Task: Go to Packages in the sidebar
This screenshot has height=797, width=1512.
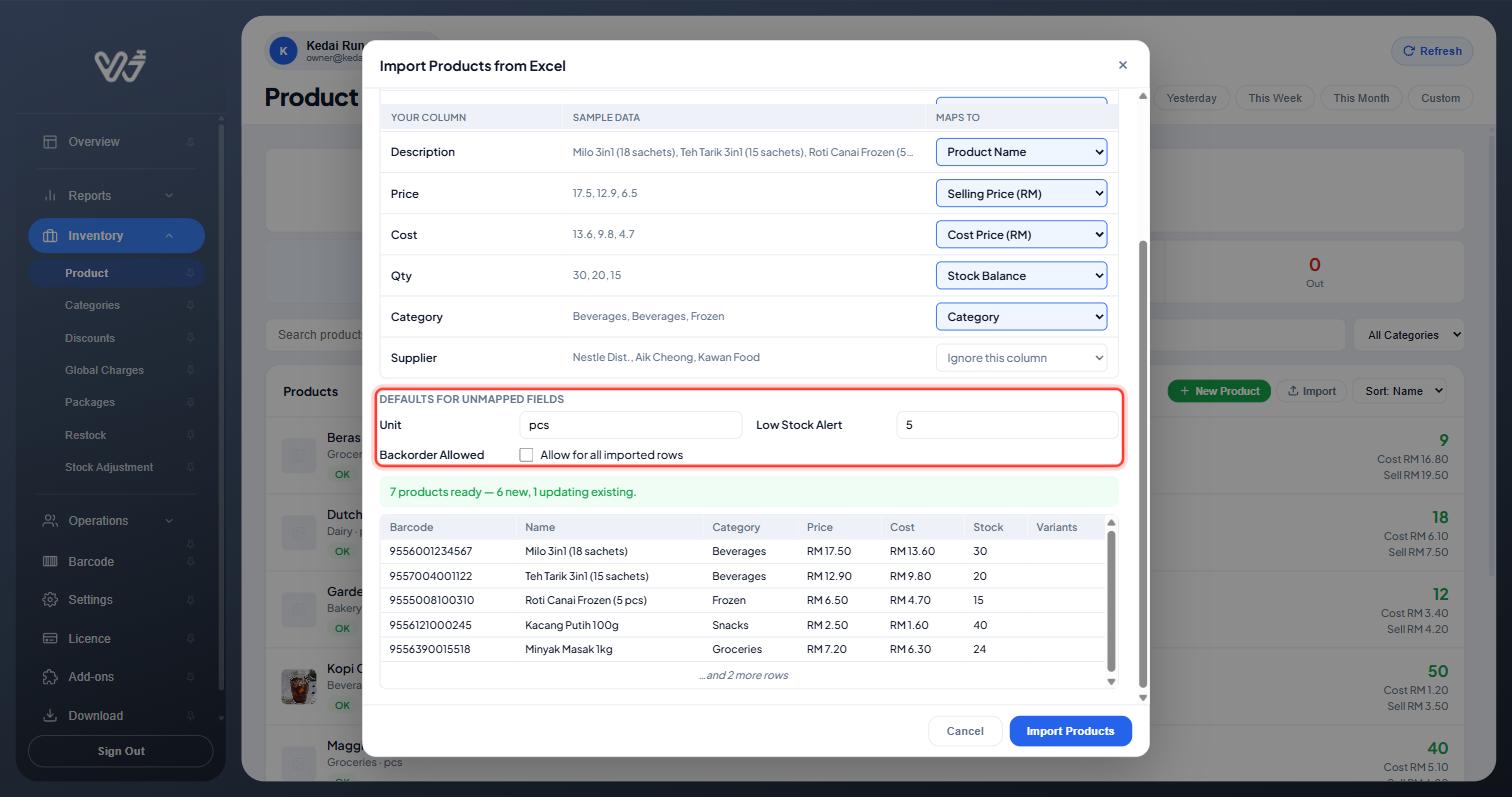Action: pos(90,402)
